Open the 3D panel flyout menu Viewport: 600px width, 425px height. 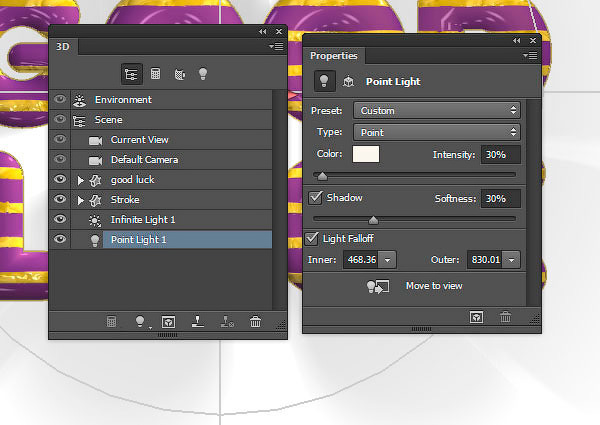click(x=276, y=47)
